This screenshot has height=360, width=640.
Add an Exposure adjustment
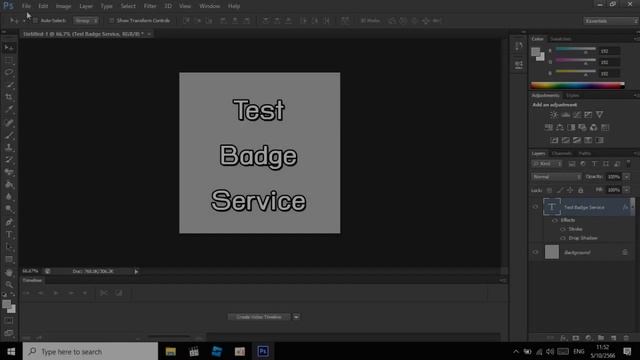pyautogui.click(x=588, y=115)
